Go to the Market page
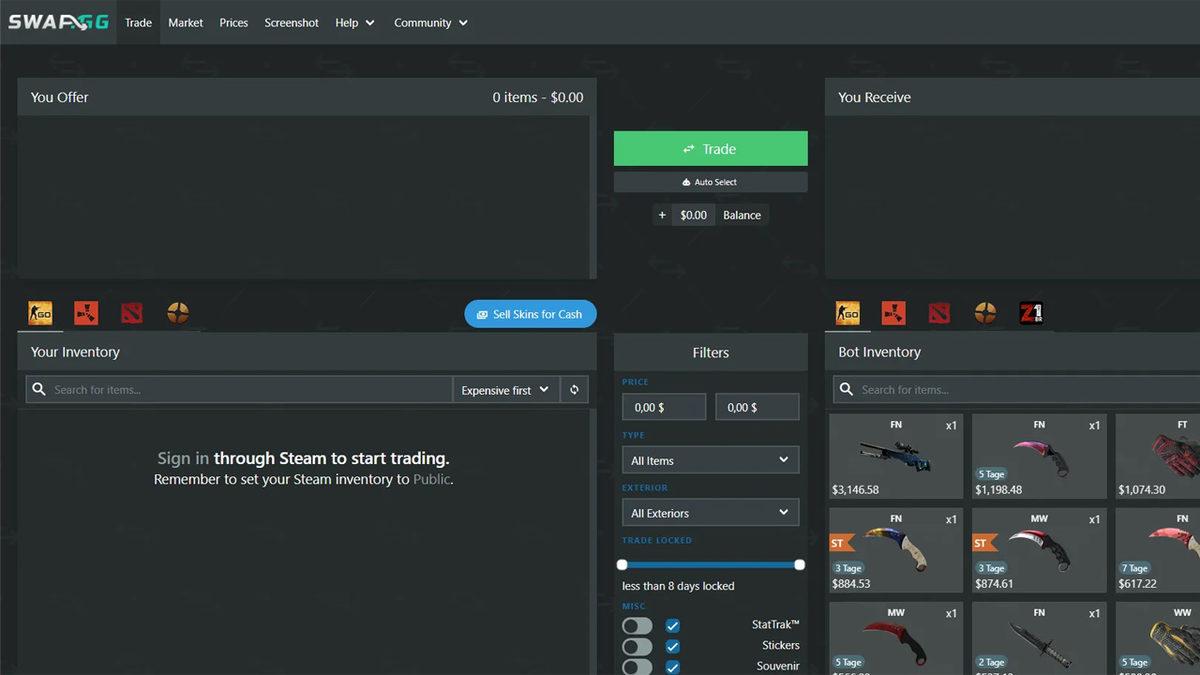This screenshot has height=675, width=1200. tap(185, 22)
